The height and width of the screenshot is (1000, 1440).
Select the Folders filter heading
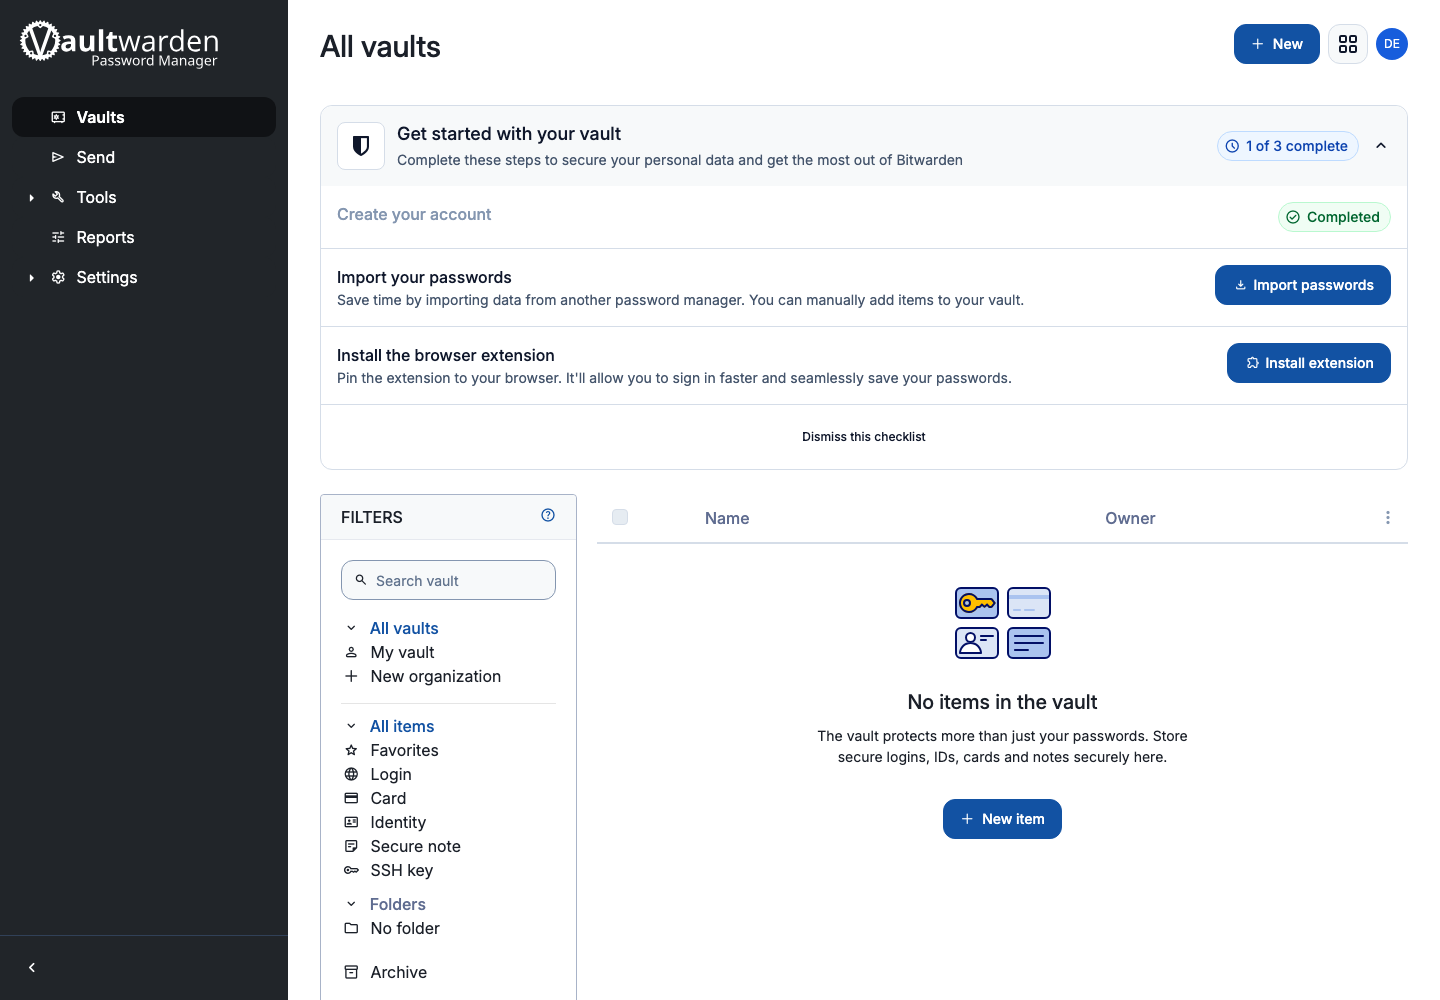point(398,904)
